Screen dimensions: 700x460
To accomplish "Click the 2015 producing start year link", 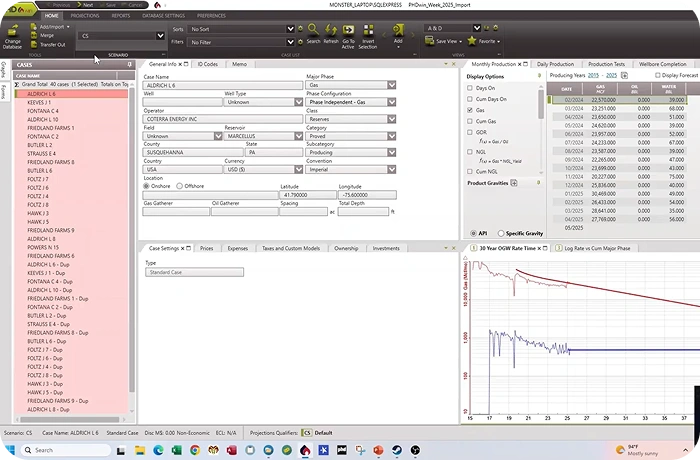I will [593, 75].
